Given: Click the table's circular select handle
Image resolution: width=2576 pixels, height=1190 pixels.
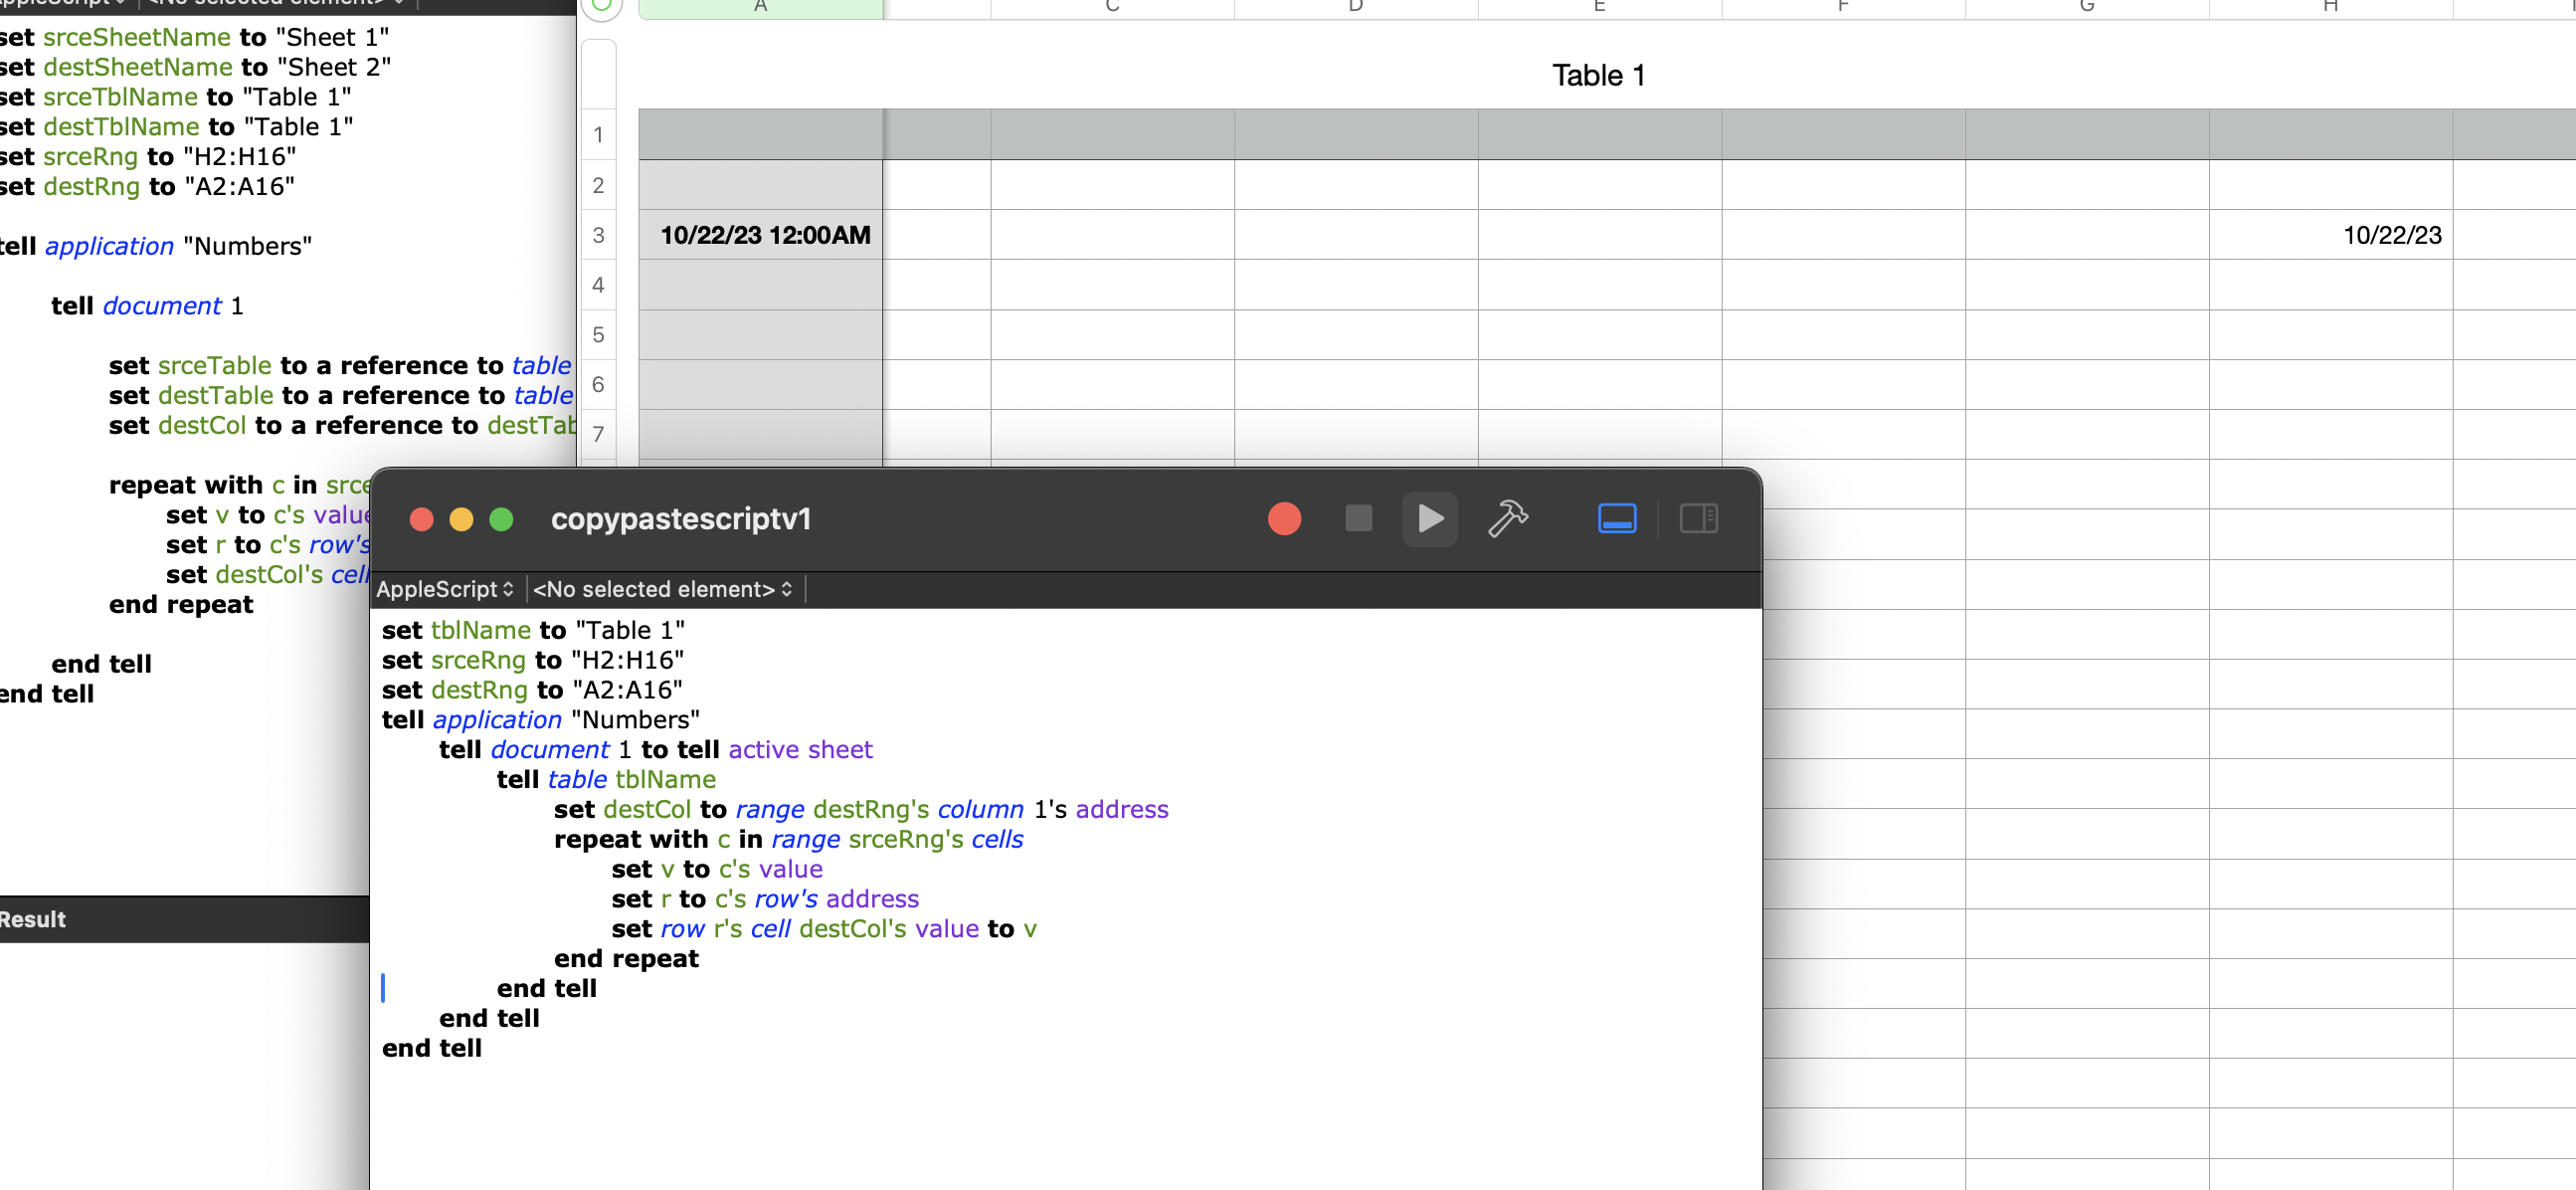Looking at the screenshot, I should (x=601, y=6).
